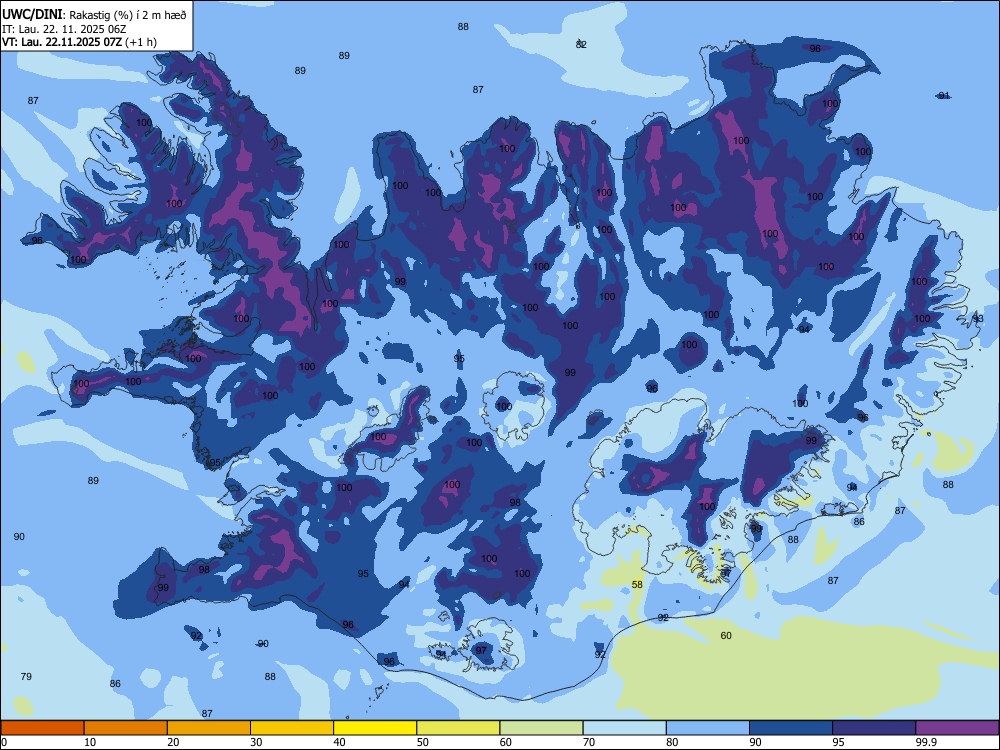Image resolution: width=1000 pixels, height=750 pixels.
Task: Select the dark indigo 95–99.9 legend swatch
Action: (x=874, y=728)
